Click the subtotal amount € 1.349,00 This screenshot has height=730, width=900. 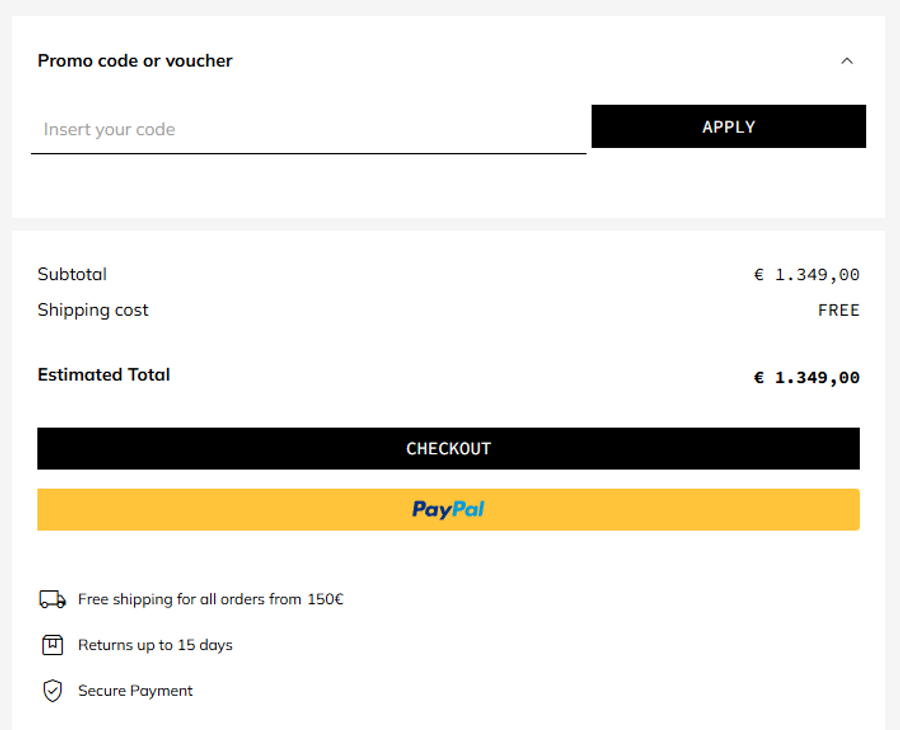click(x=806, y=275)
